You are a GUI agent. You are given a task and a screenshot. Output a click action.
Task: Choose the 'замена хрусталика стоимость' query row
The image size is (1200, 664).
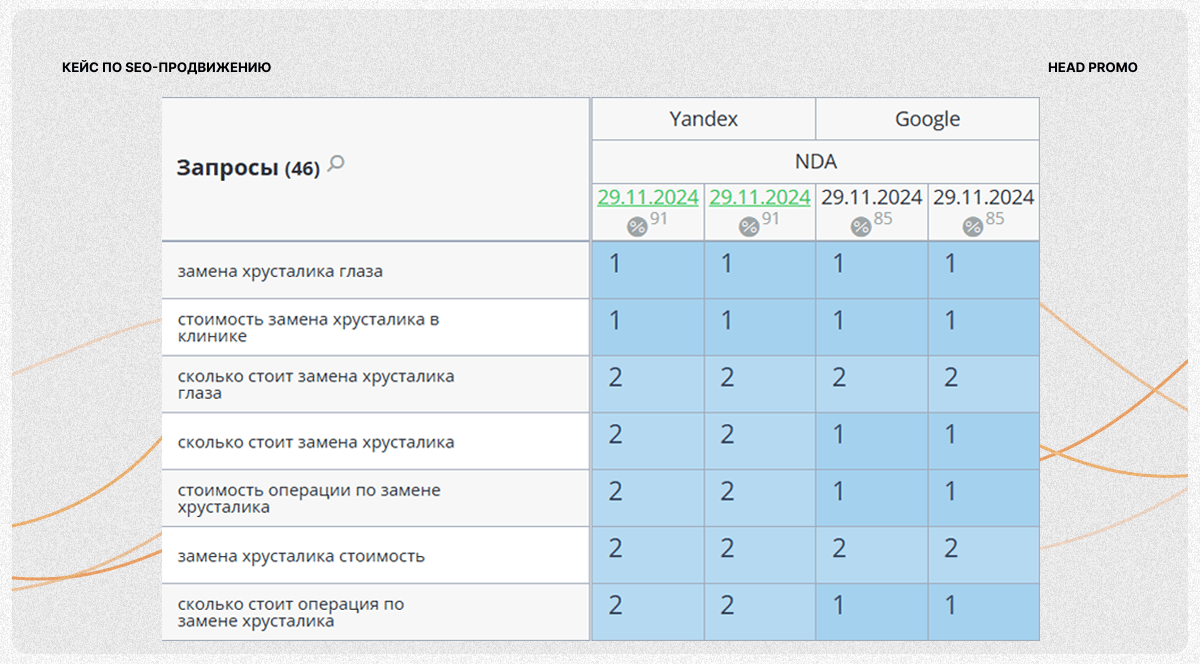click(x=301, y=556)
